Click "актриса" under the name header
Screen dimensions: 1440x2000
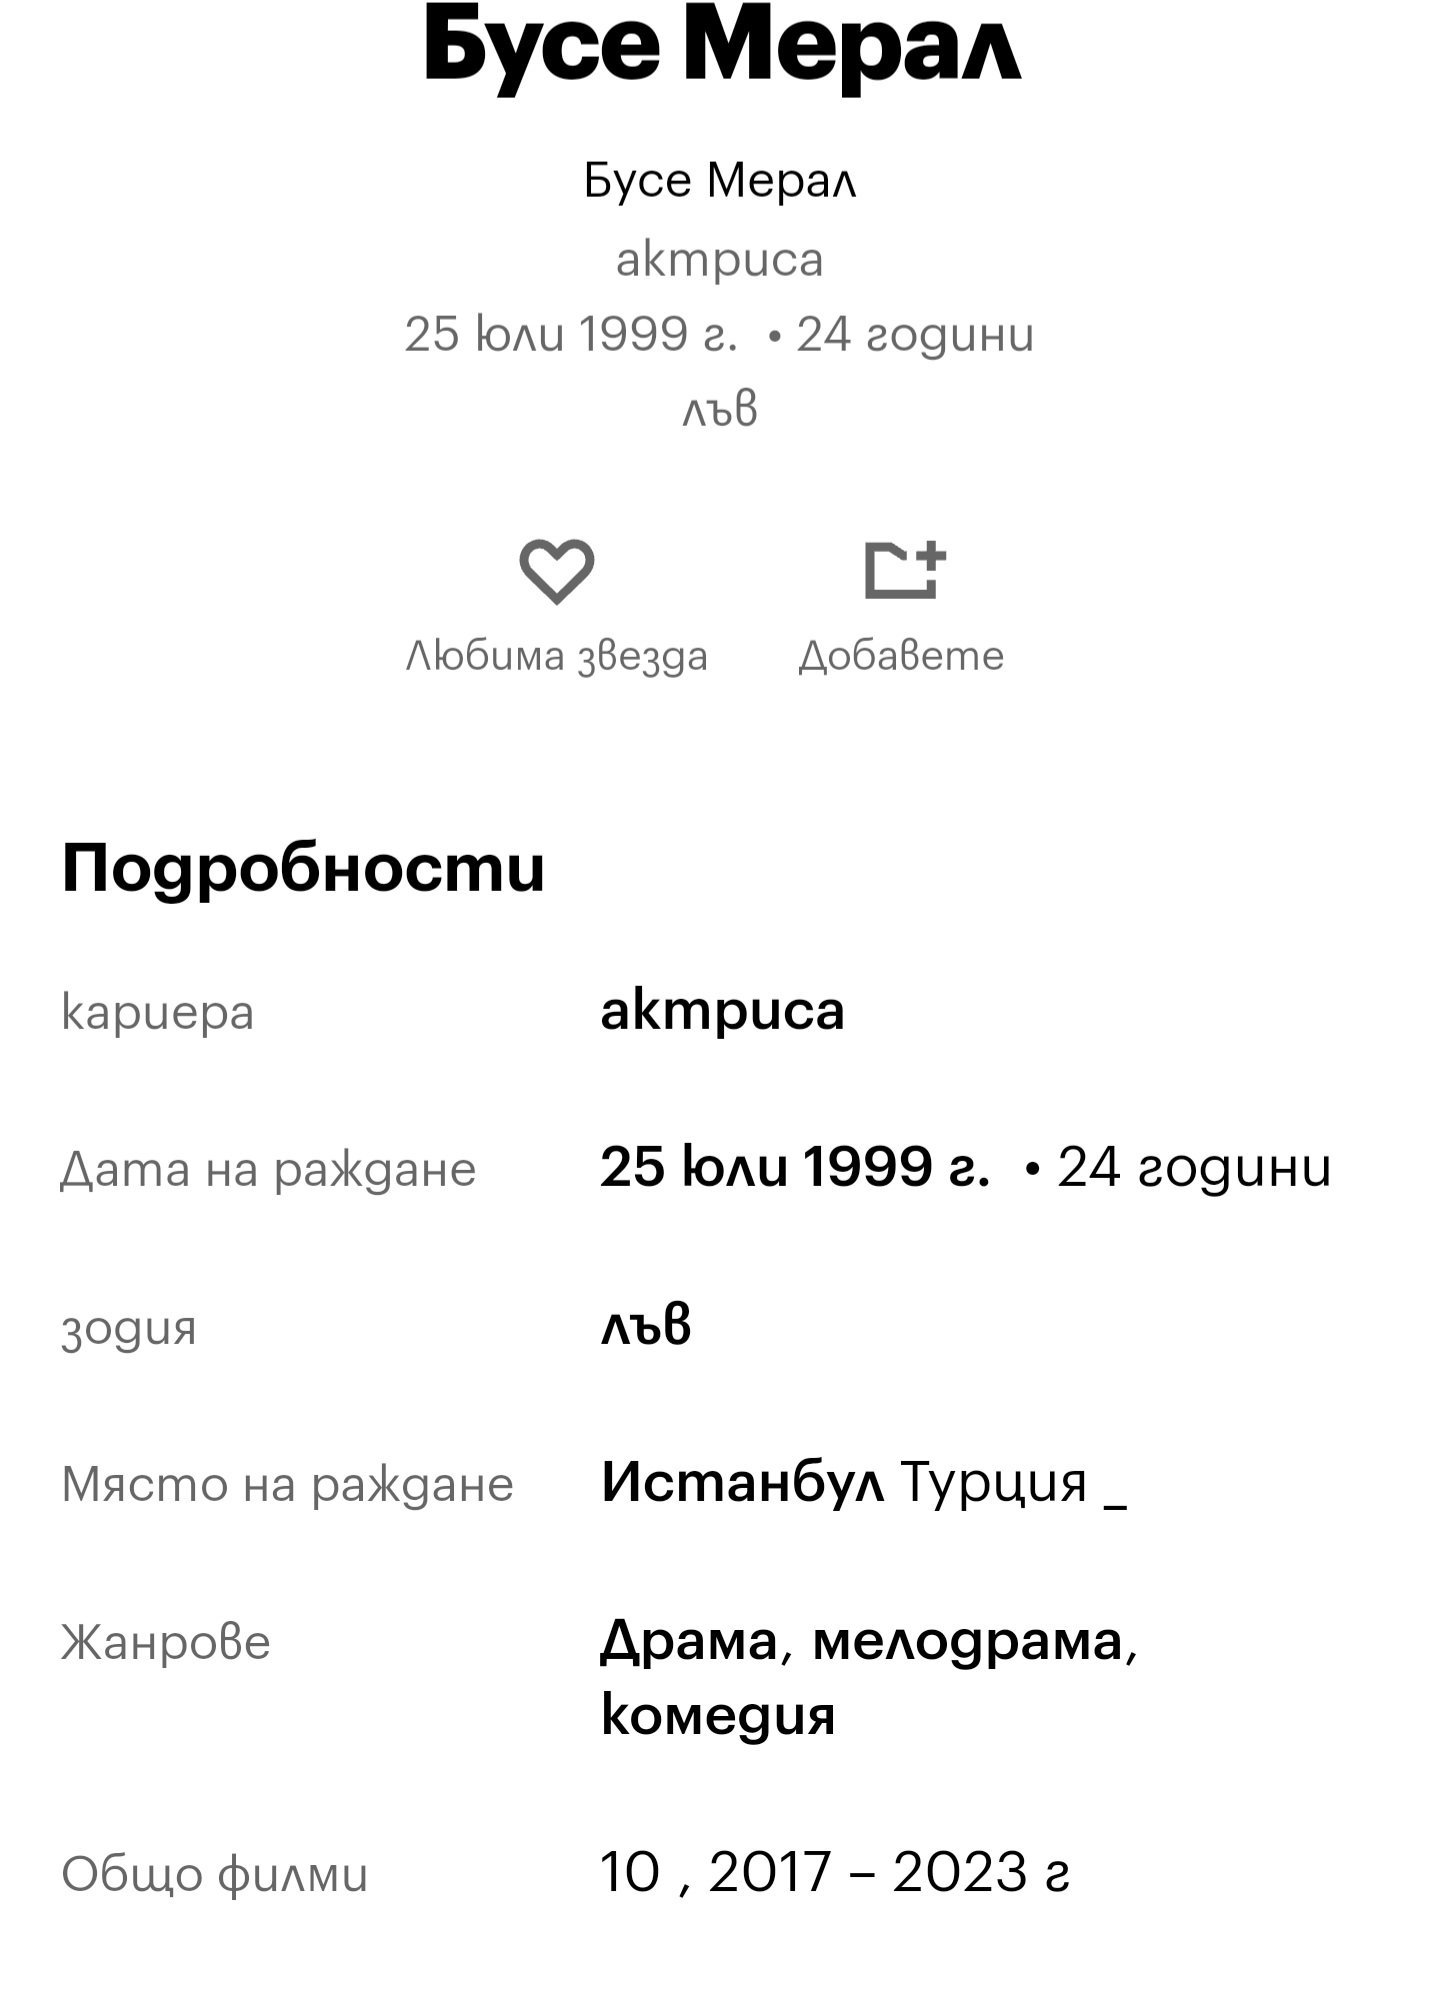click(x=720, y=260)
